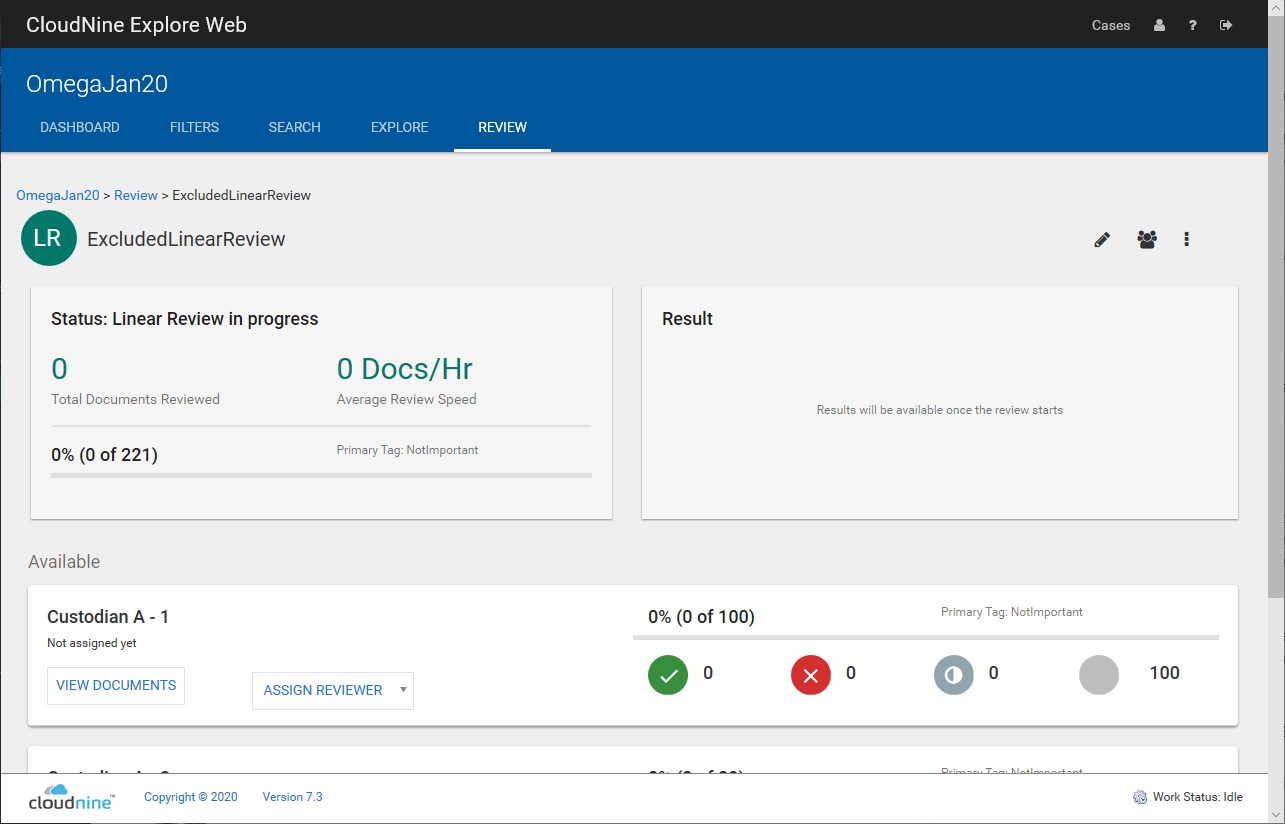Screen dimensions: 1285x824
Task: Click the 0 Docs/Hr value
Action: point(404,369)
